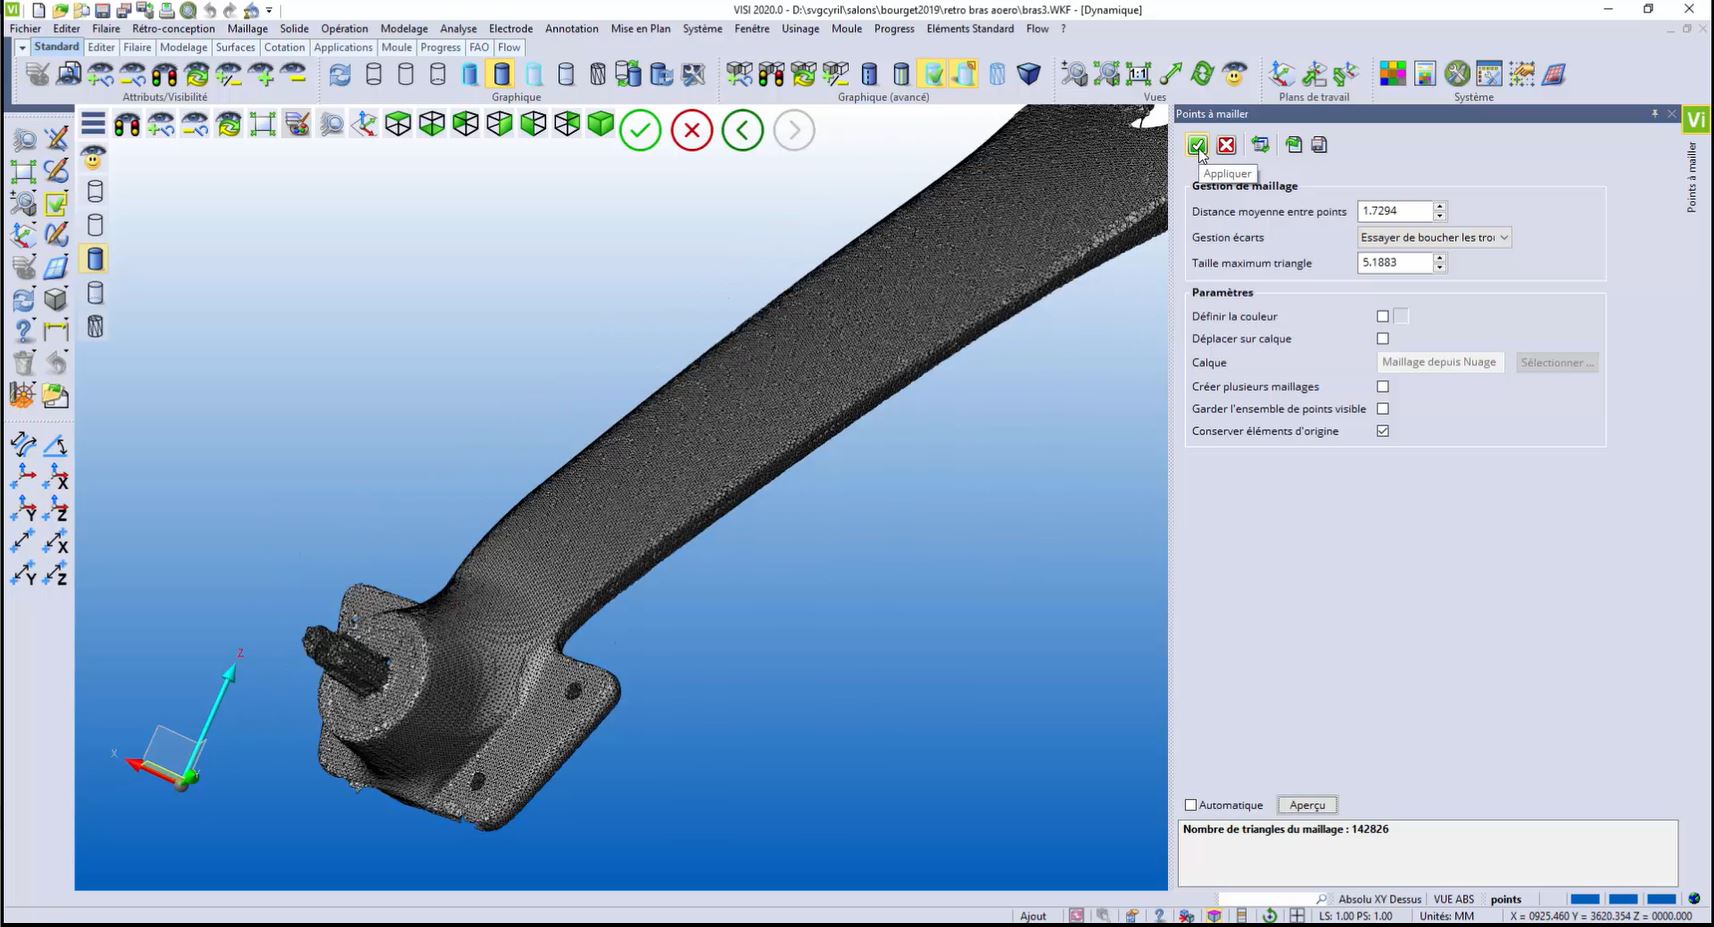This screenshot has width=1714, height=927.
Task: Click the large green validate circle
Action: point(640,130)
